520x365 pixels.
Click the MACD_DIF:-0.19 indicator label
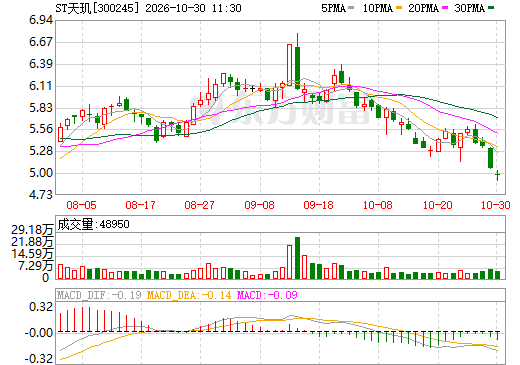(99, 295)
